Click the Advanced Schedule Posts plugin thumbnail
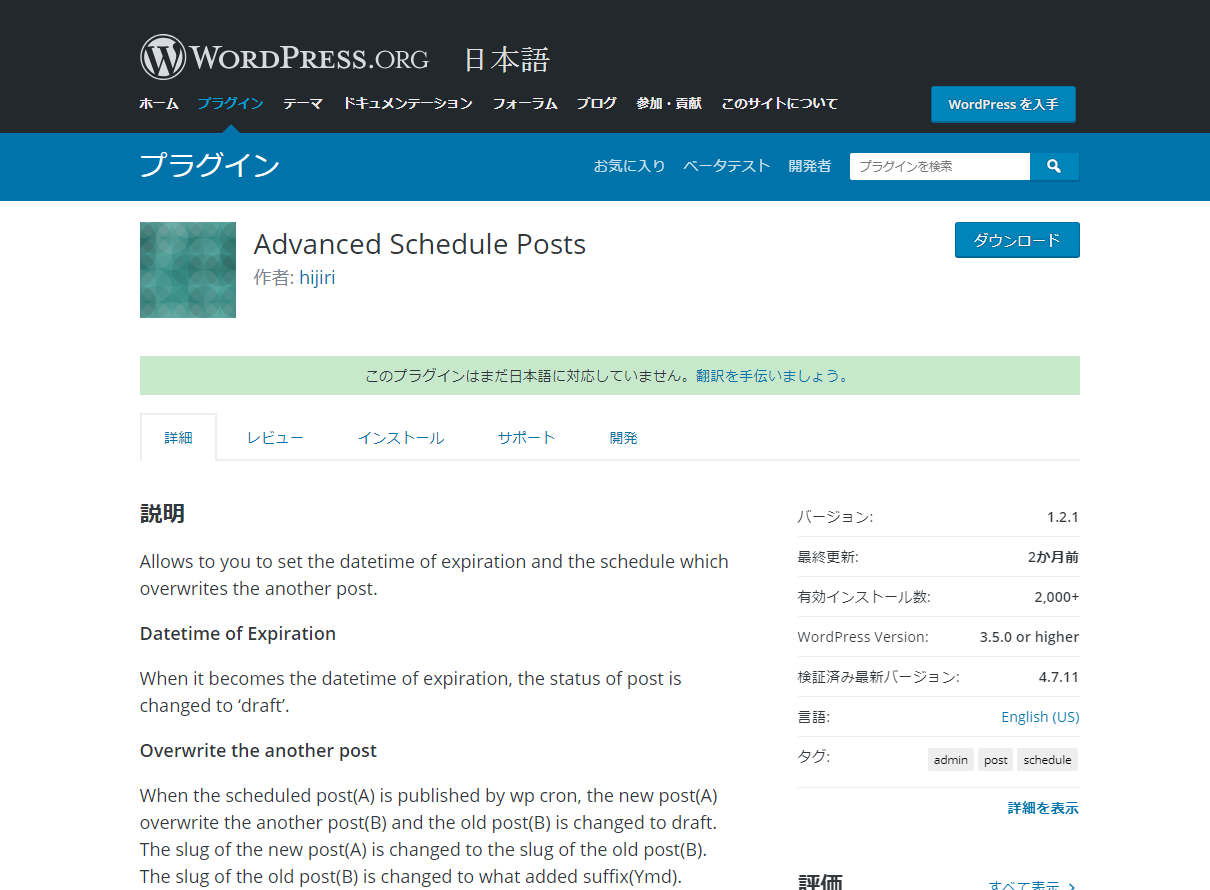This screenshot has height=890, width=1210. (x=188, y=270)
